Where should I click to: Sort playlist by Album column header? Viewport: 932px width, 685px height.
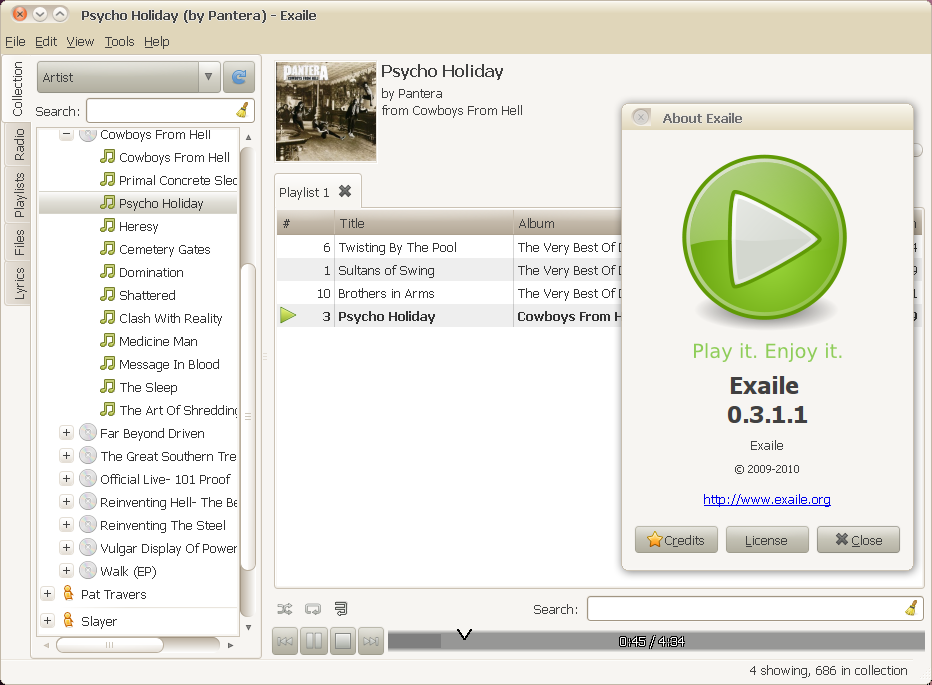pos(568,224)
